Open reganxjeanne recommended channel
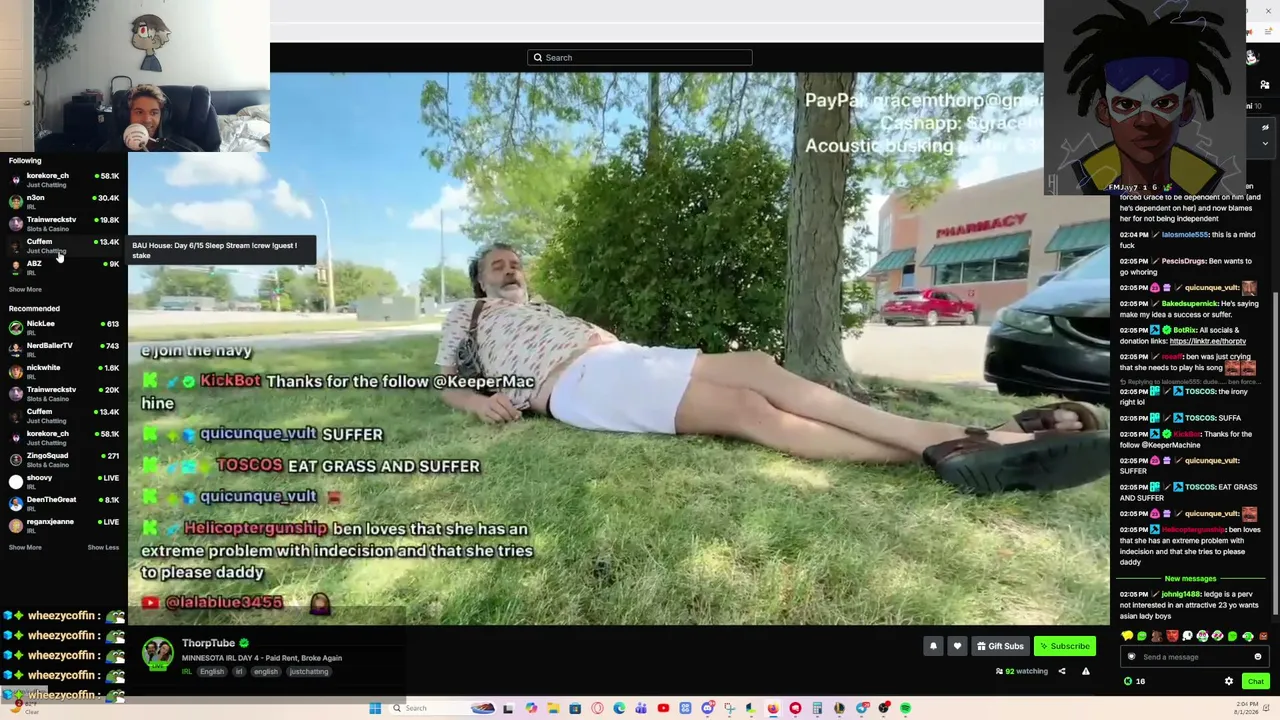The height and width of the screenshot is (720, 1280). (64, 526)
